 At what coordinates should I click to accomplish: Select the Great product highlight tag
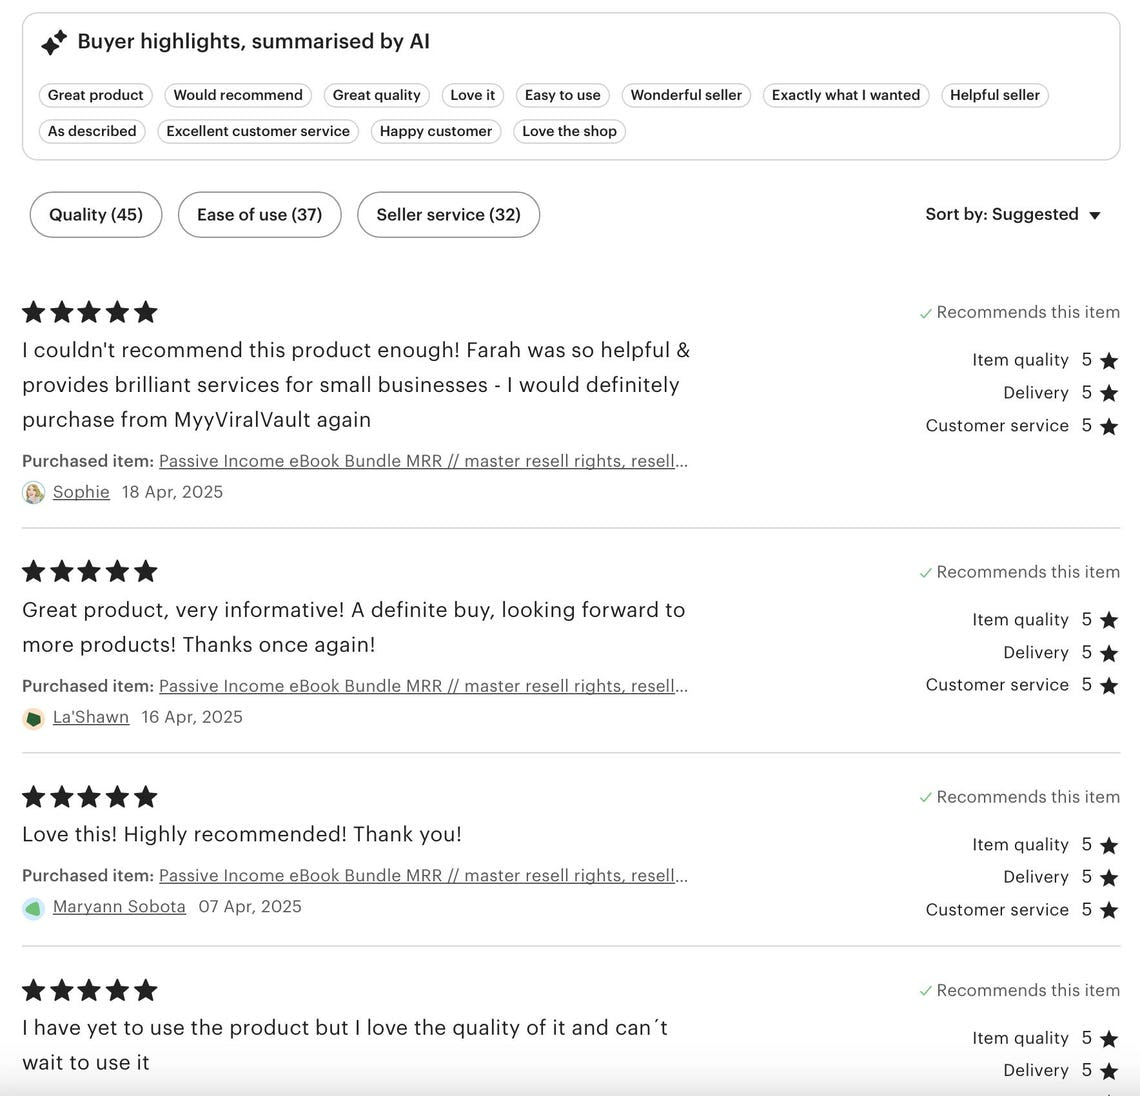(96, 95)
